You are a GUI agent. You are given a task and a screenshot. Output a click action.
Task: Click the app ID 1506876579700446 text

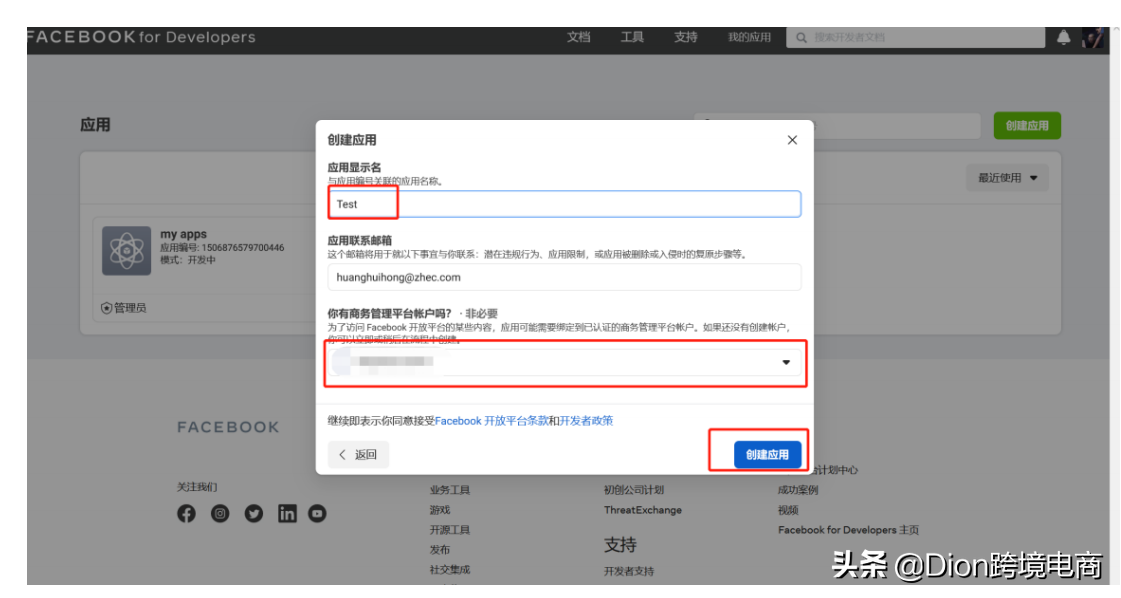pos(222,247)
